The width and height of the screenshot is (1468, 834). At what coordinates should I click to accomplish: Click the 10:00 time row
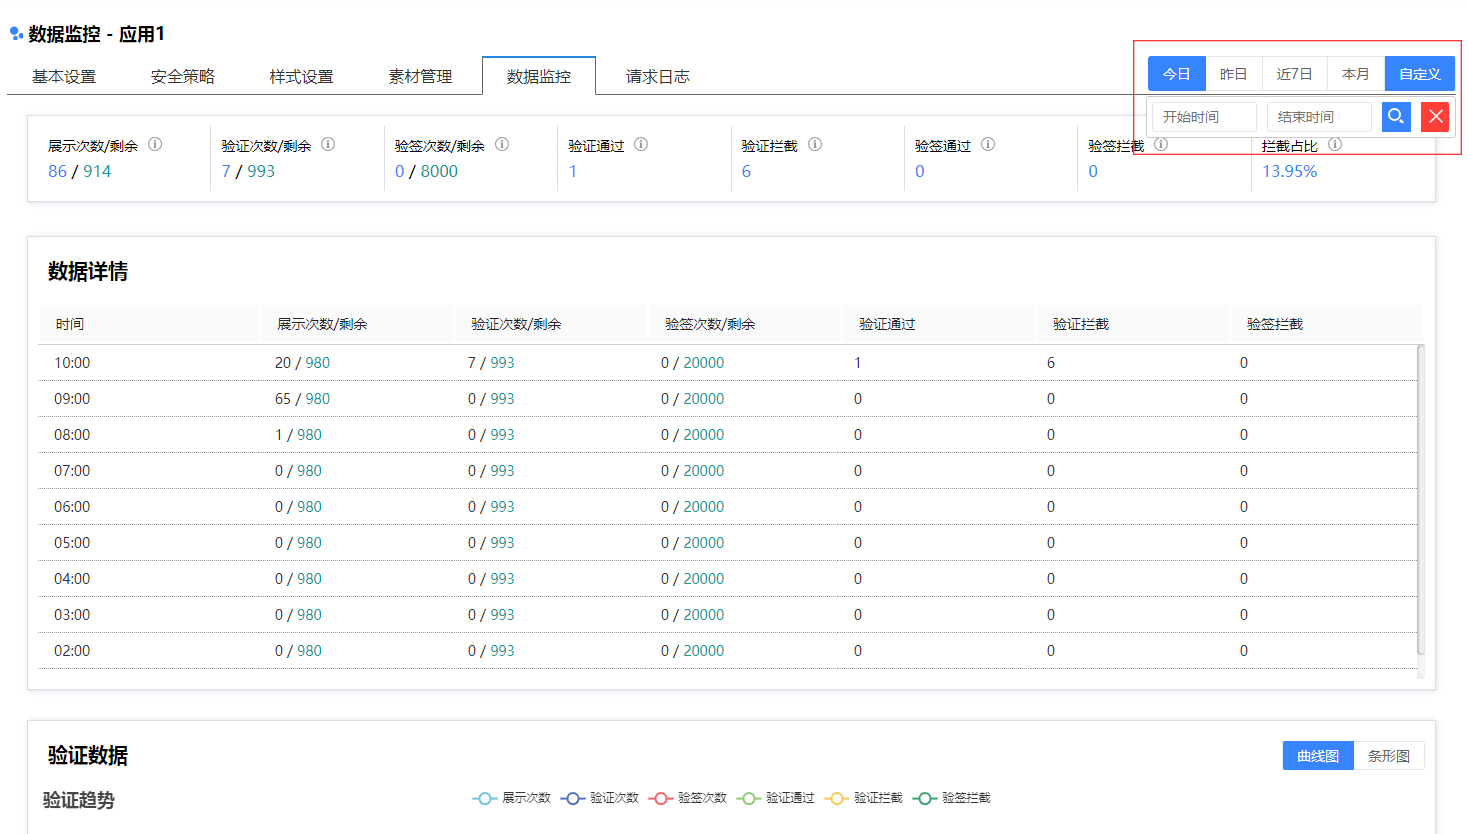[x=728, y=363]
